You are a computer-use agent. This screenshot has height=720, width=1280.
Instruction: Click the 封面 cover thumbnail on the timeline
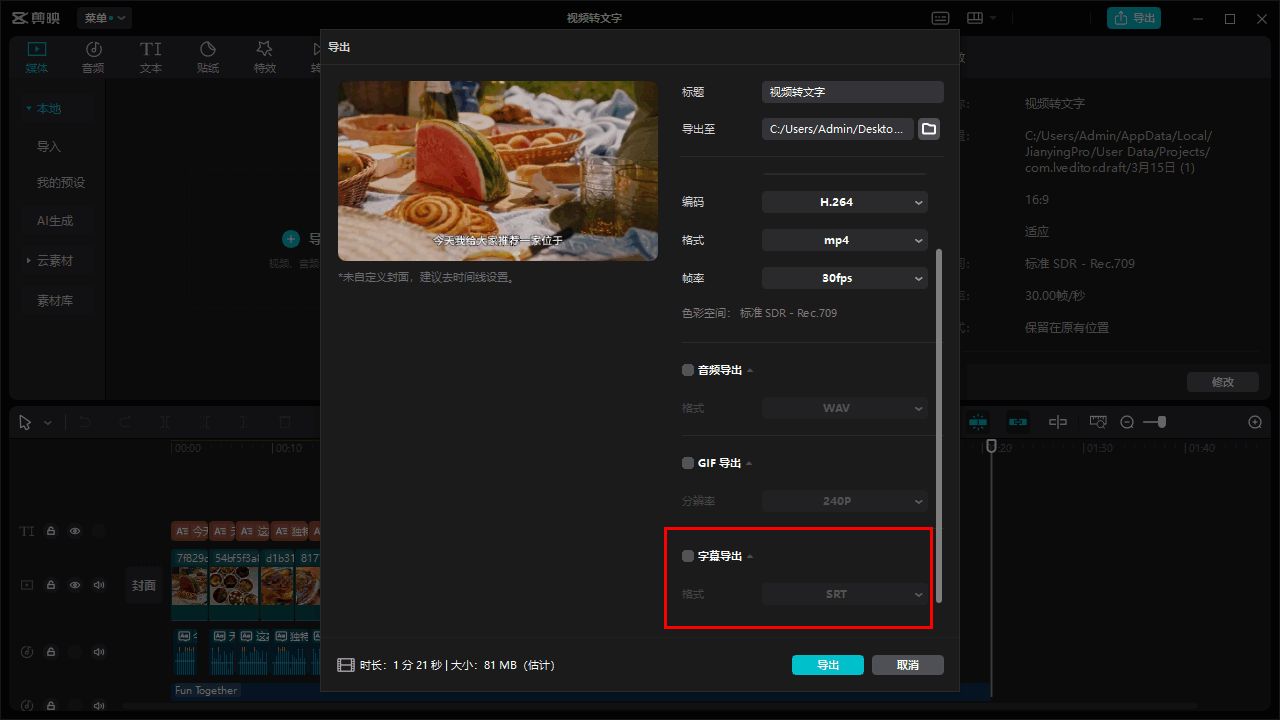tap(143, 584)
